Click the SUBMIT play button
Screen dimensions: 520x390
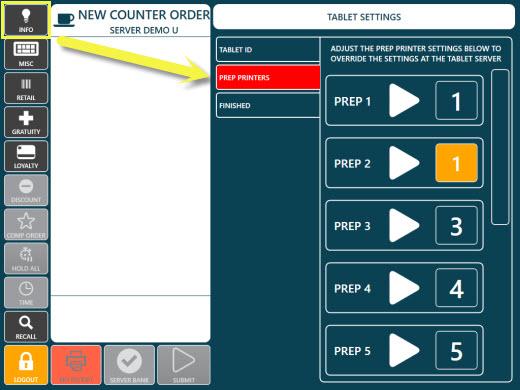[184, 365]
